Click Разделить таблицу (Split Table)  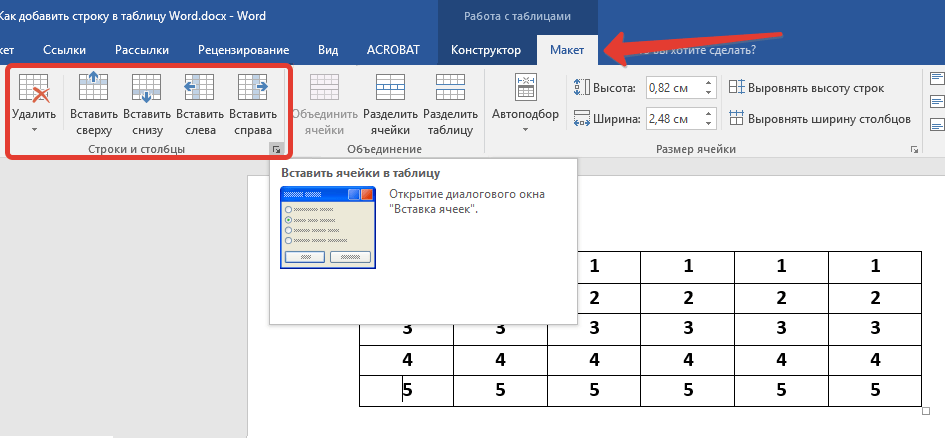tap(448, 105)
